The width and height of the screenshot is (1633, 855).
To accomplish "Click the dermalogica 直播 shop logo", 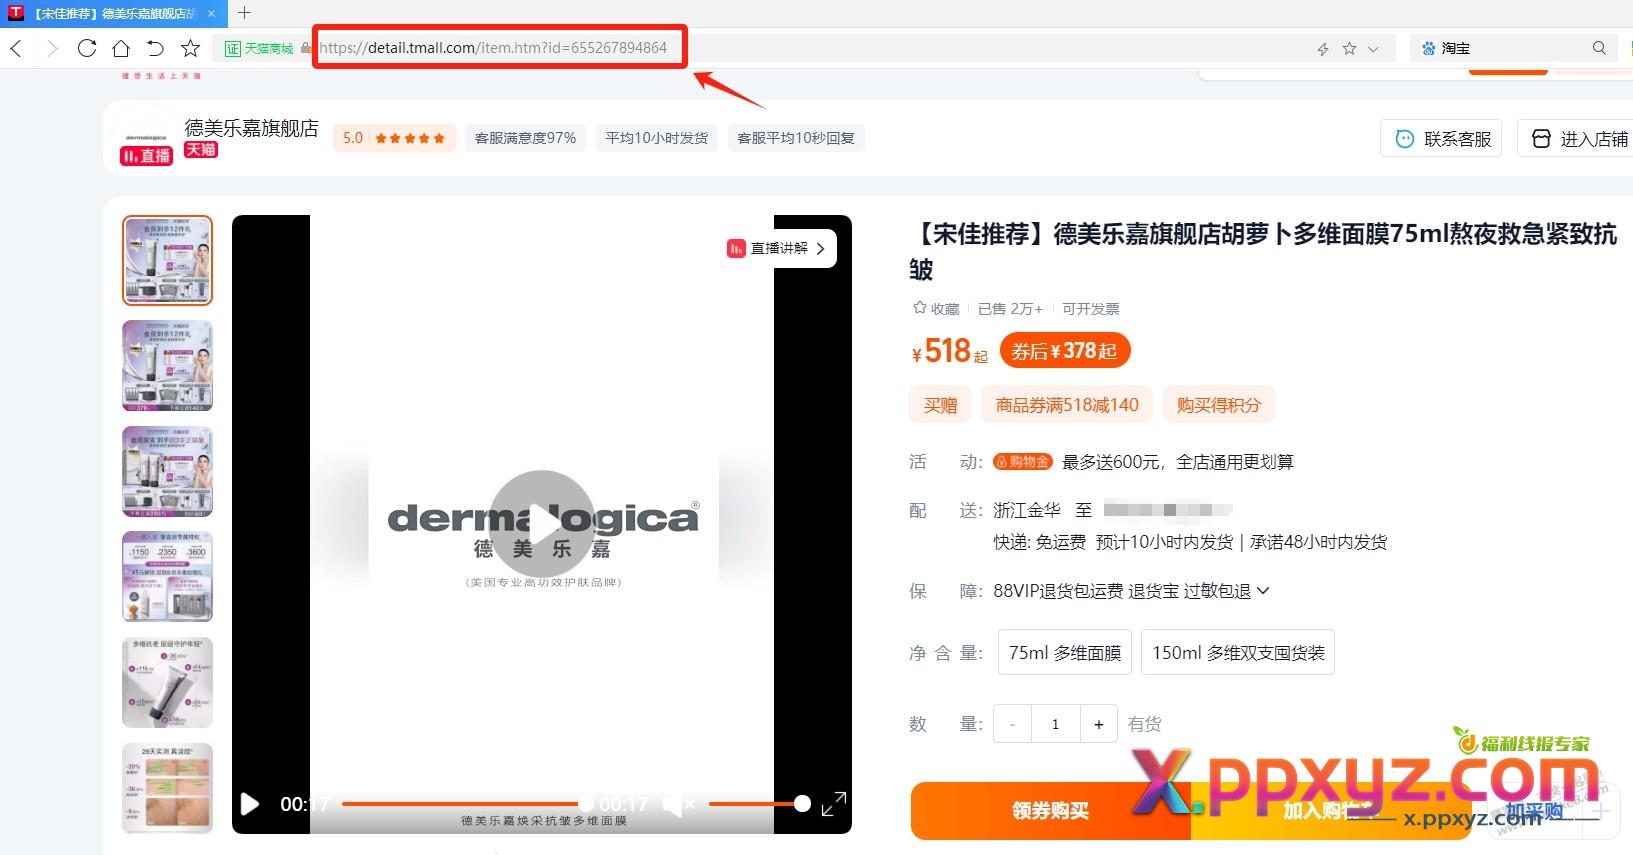I will [146, 138].
